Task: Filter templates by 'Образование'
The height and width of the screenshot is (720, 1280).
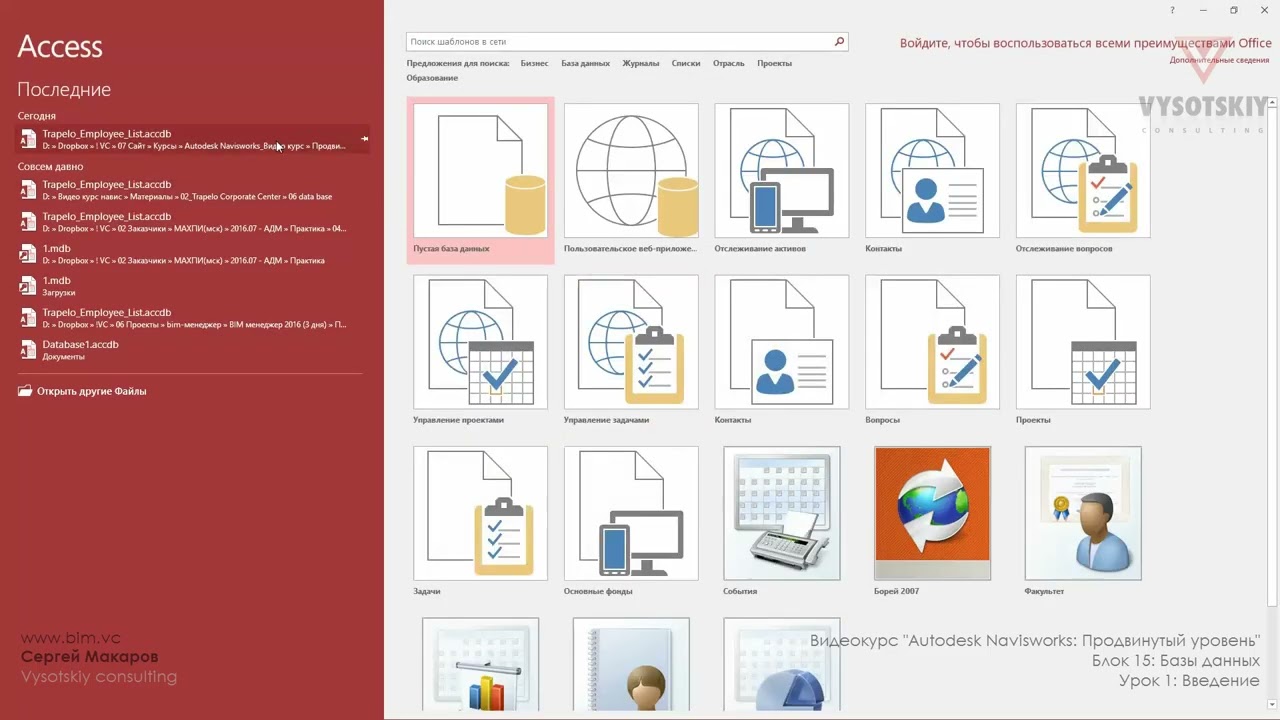Action: point(432,78)
